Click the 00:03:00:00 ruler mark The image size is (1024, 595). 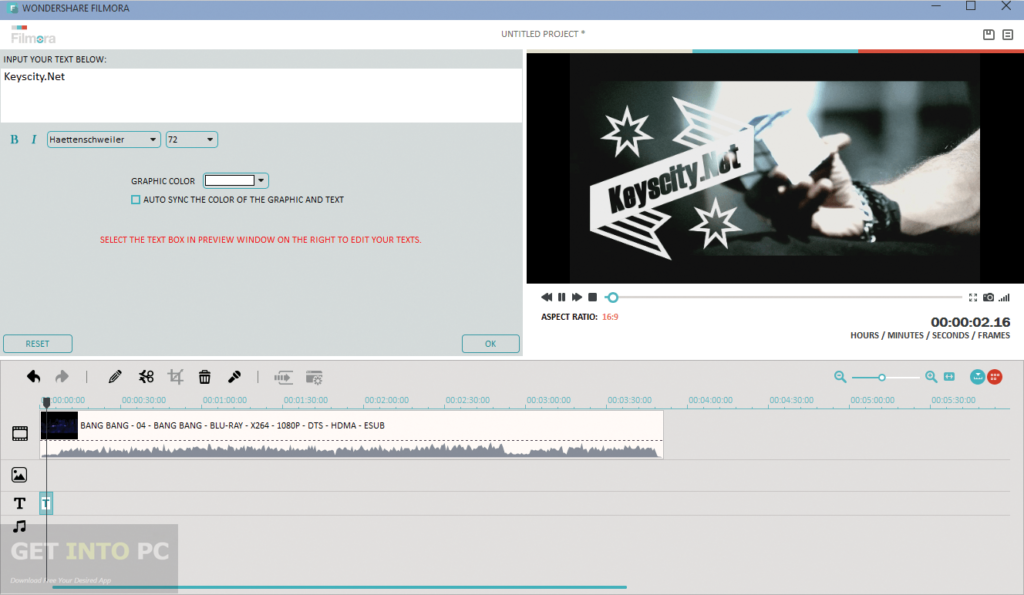pyautogui.click(x=549, y=400)
